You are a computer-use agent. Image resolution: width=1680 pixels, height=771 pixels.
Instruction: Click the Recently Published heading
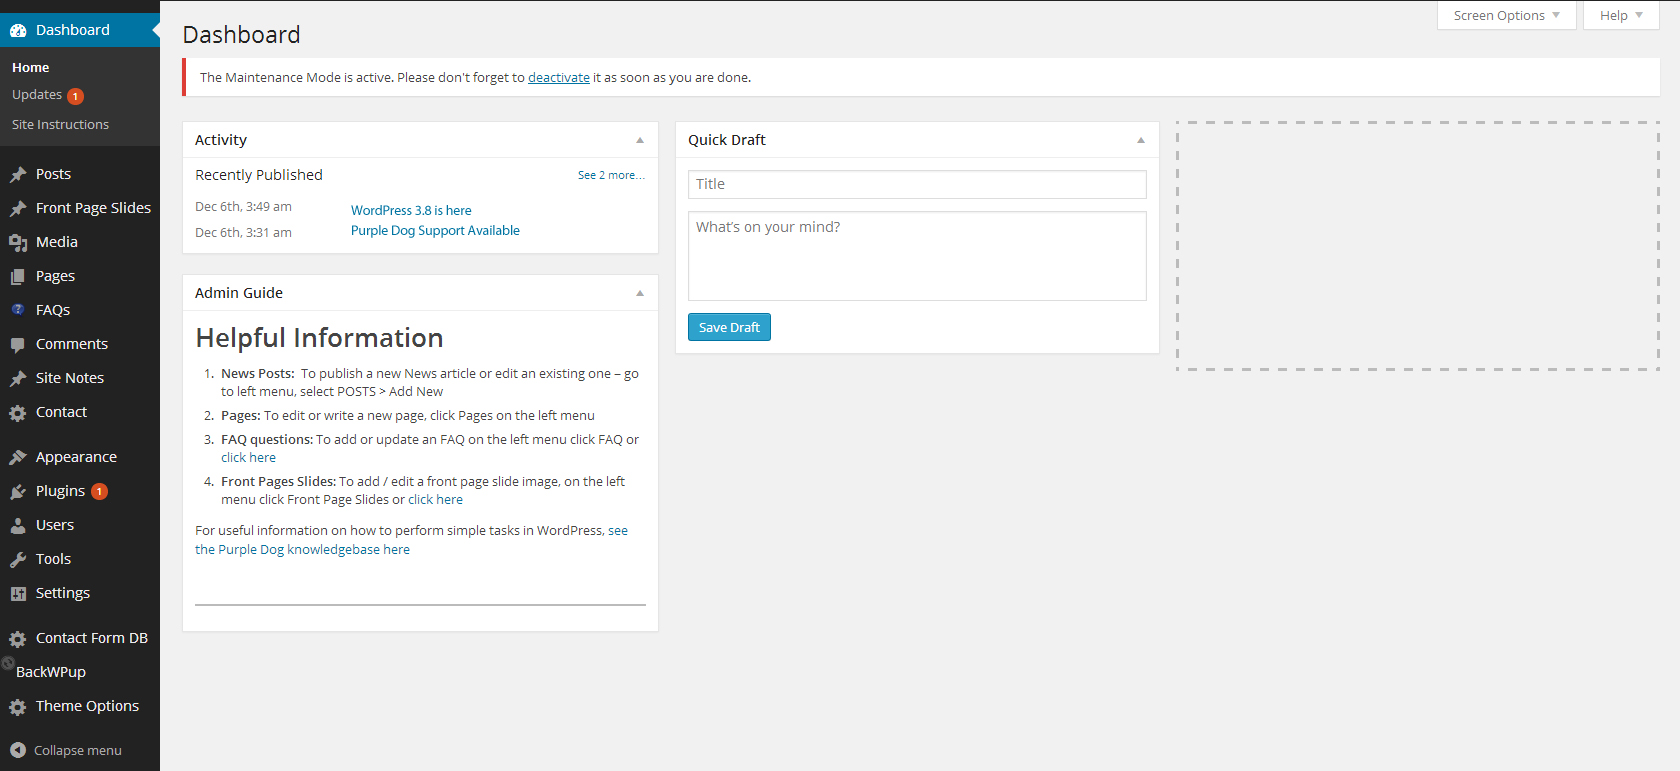click(259, 175)
